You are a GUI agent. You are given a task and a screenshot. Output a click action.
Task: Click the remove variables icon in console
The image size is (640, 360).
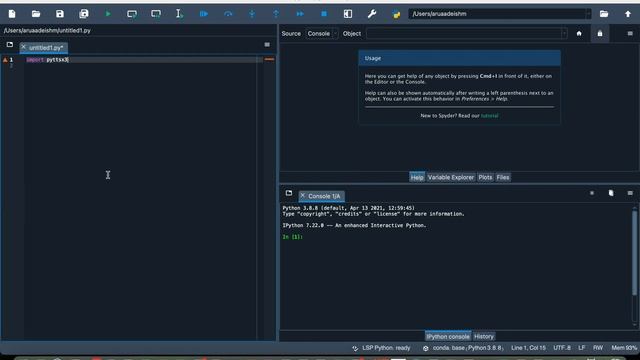coord(611,193)
